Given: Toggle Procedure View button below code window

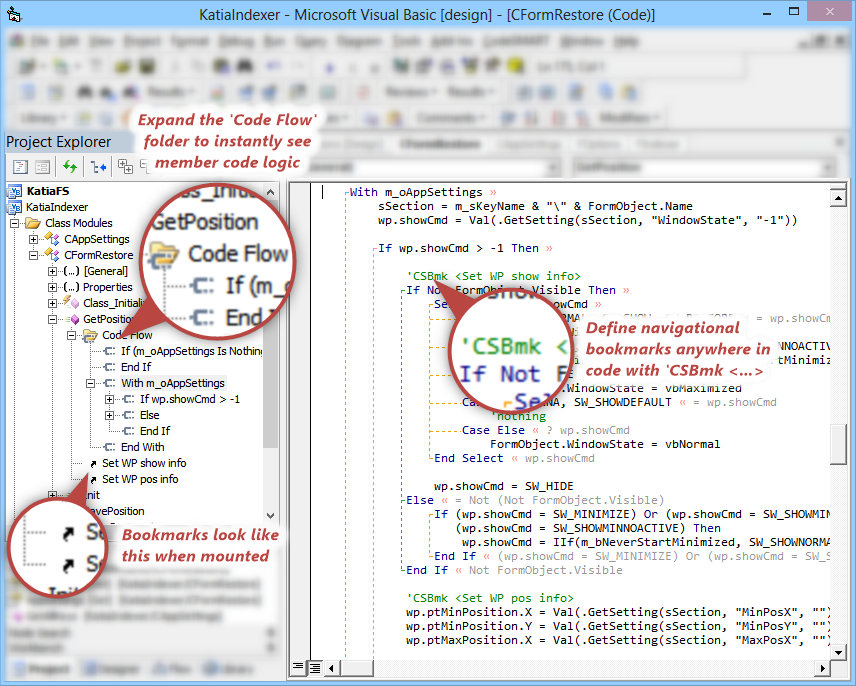Looking at the screenshot, I should pos(298,667).
